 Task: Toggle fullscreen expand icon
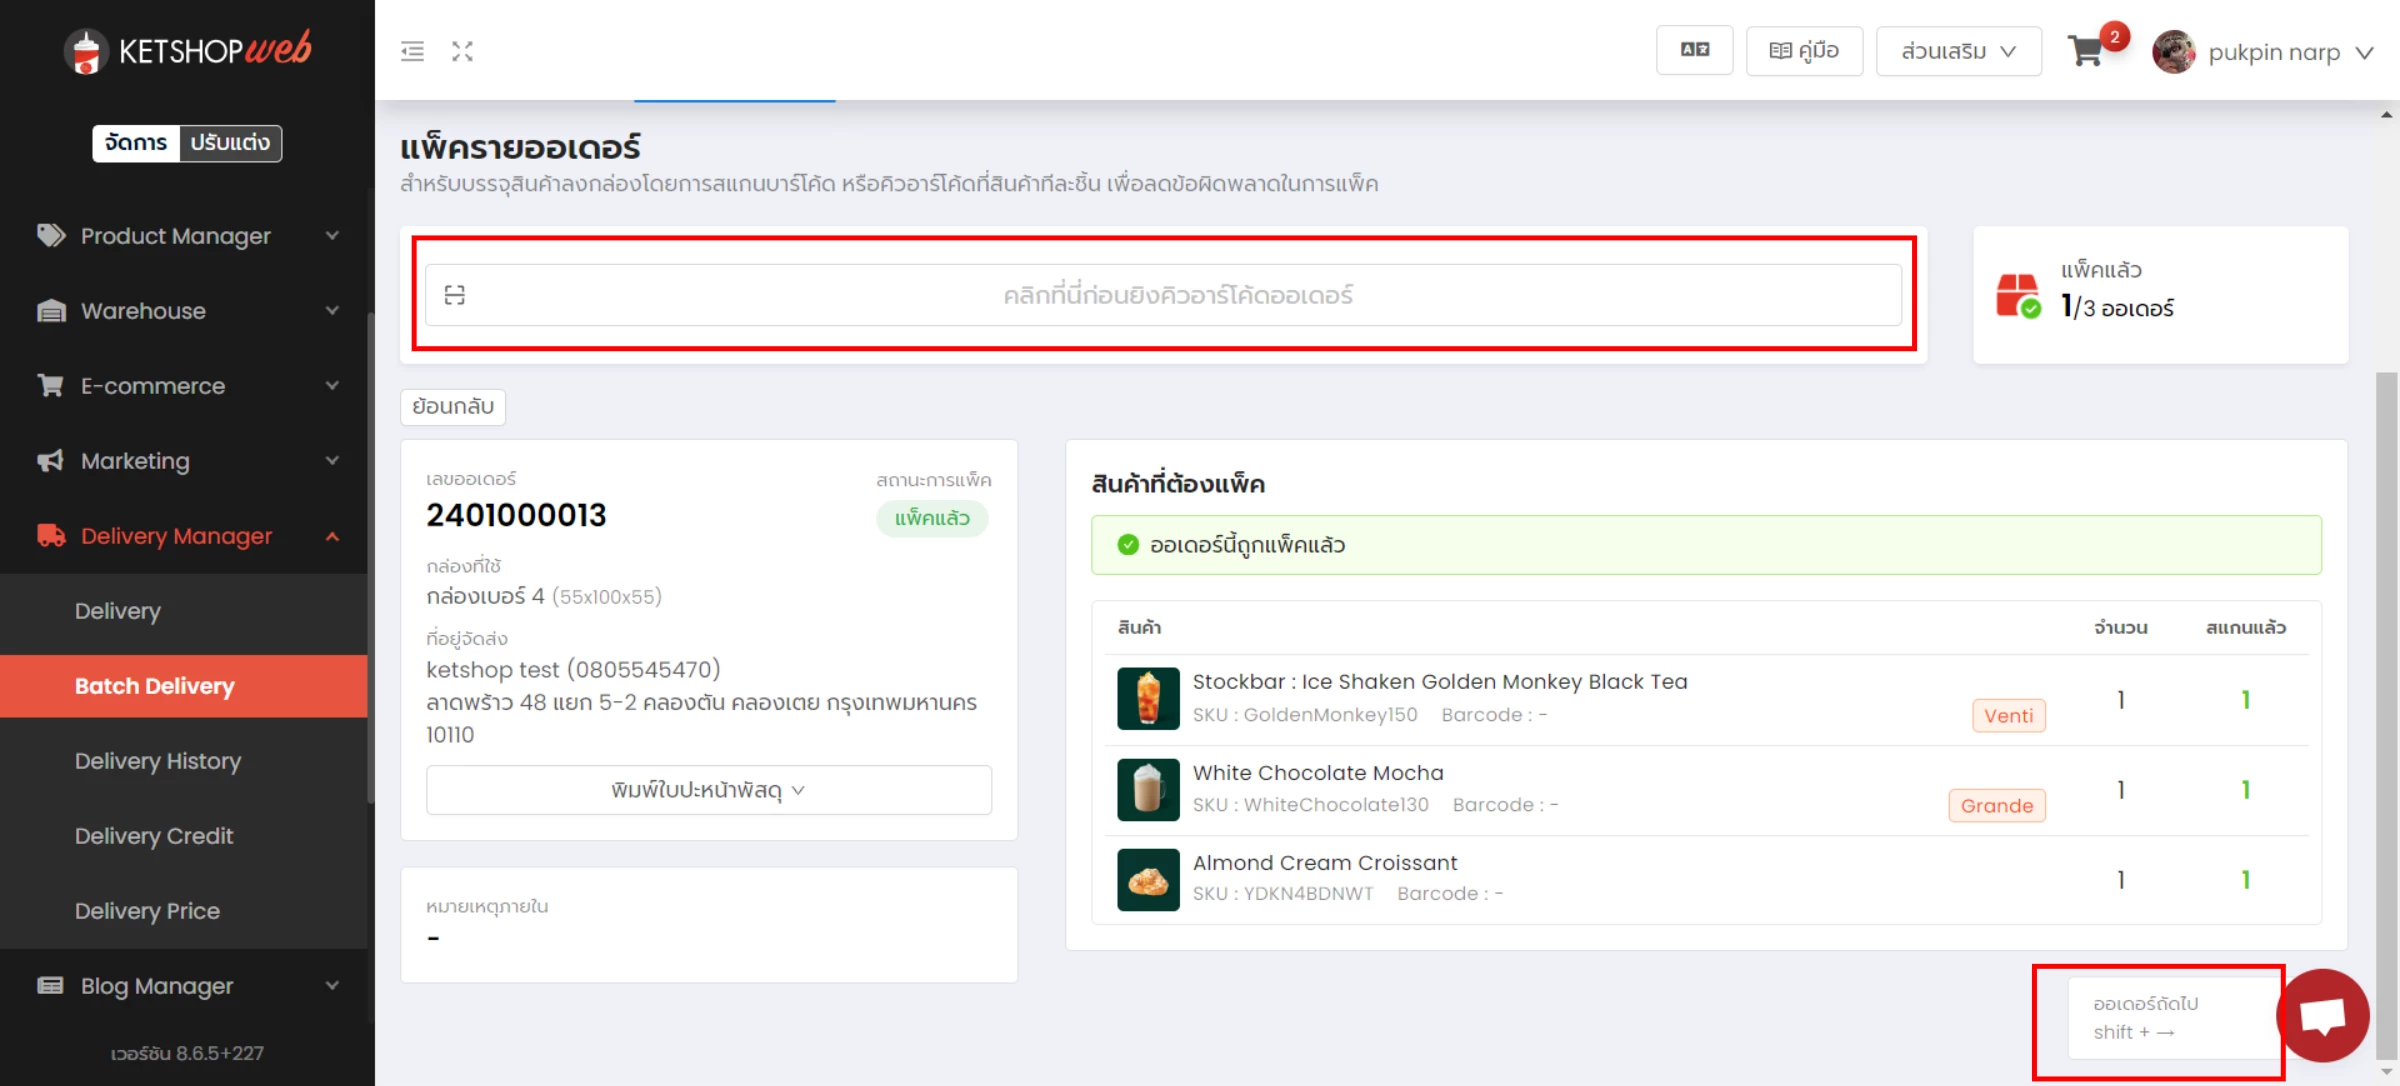coord(462,51)
